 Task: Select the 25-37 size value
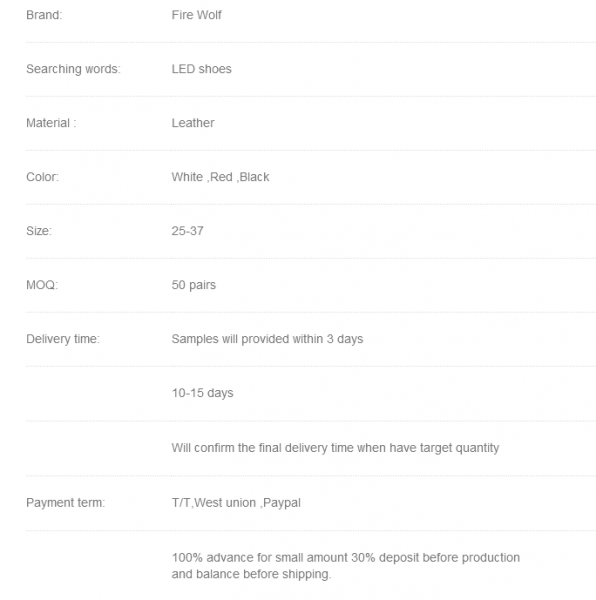(187, 231)
